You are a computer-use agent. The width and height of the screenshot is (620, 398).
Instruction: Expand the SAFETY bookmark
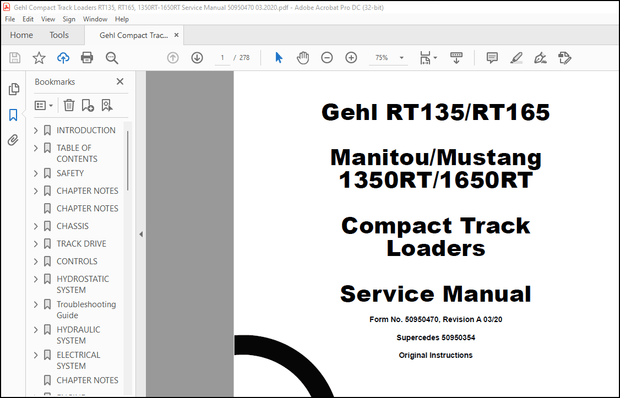(x=36, y=173)
